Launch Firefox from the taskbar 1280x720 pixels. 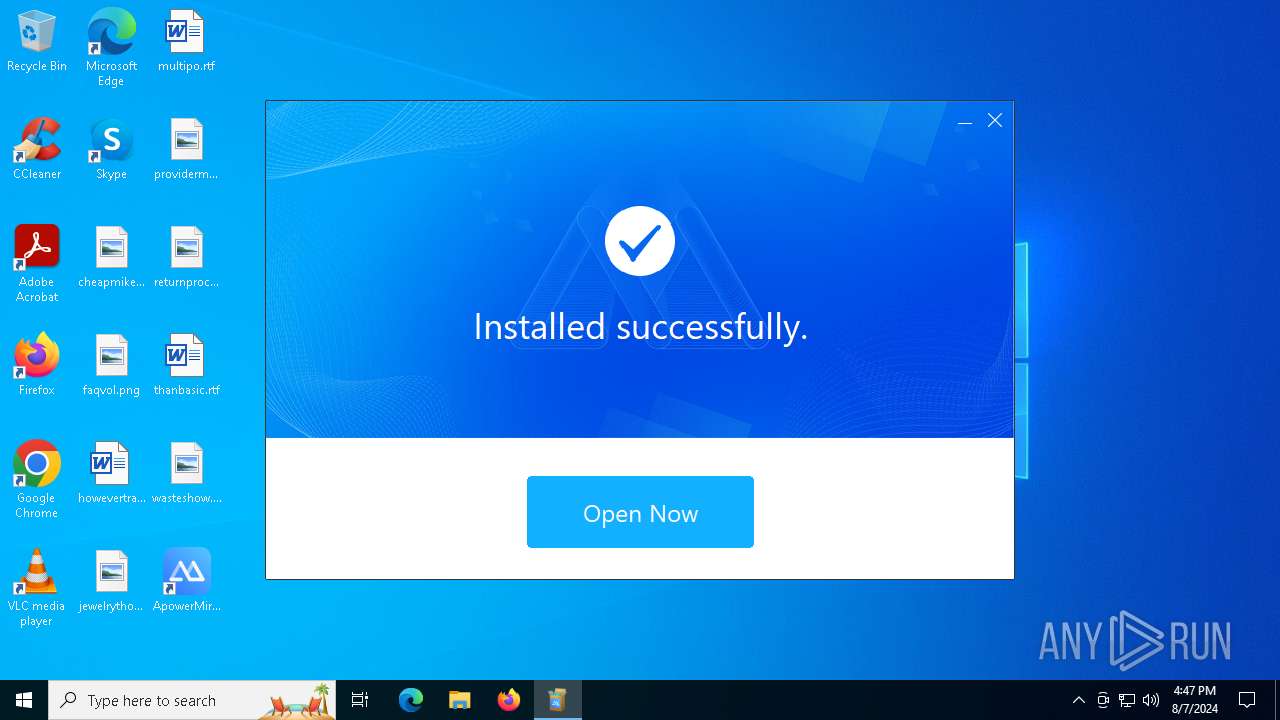(x=509, y=700)
